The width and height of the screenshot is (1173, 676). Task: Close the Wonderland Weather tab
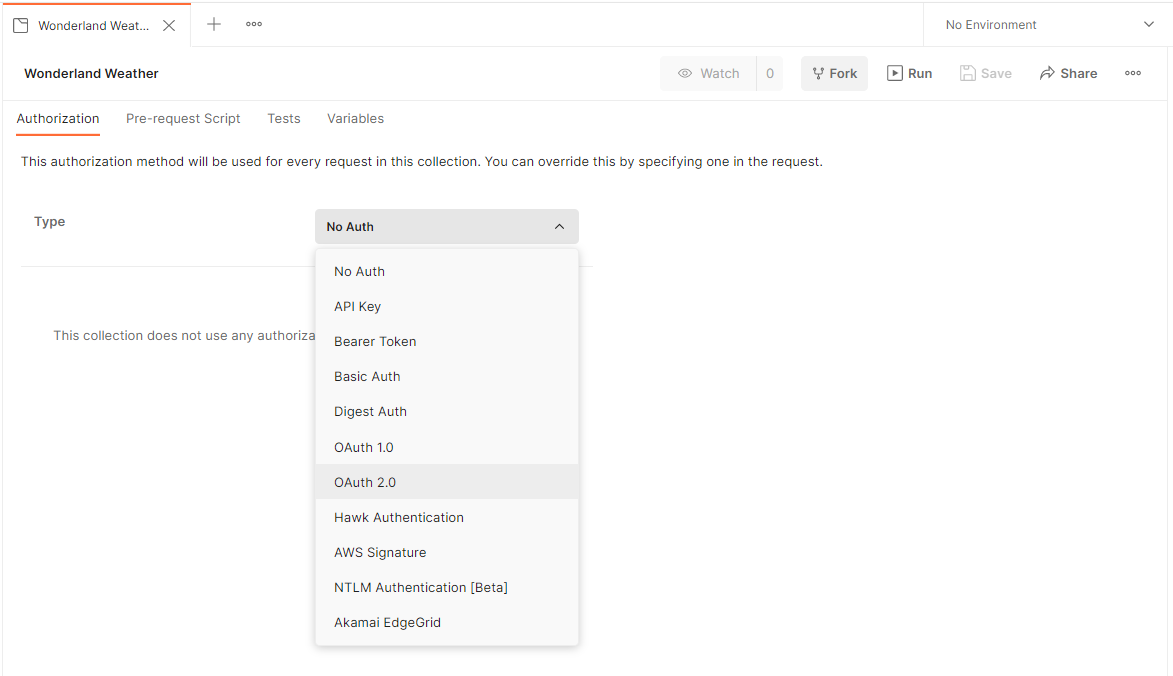coord(170,24)
